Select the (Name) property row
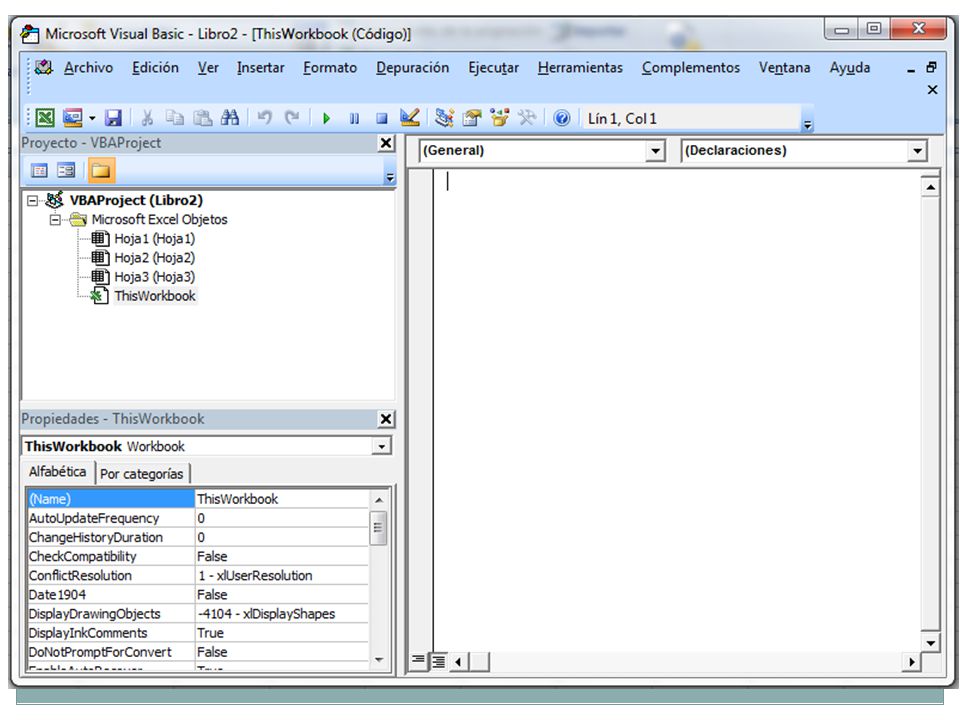 (x=197, y=499)
